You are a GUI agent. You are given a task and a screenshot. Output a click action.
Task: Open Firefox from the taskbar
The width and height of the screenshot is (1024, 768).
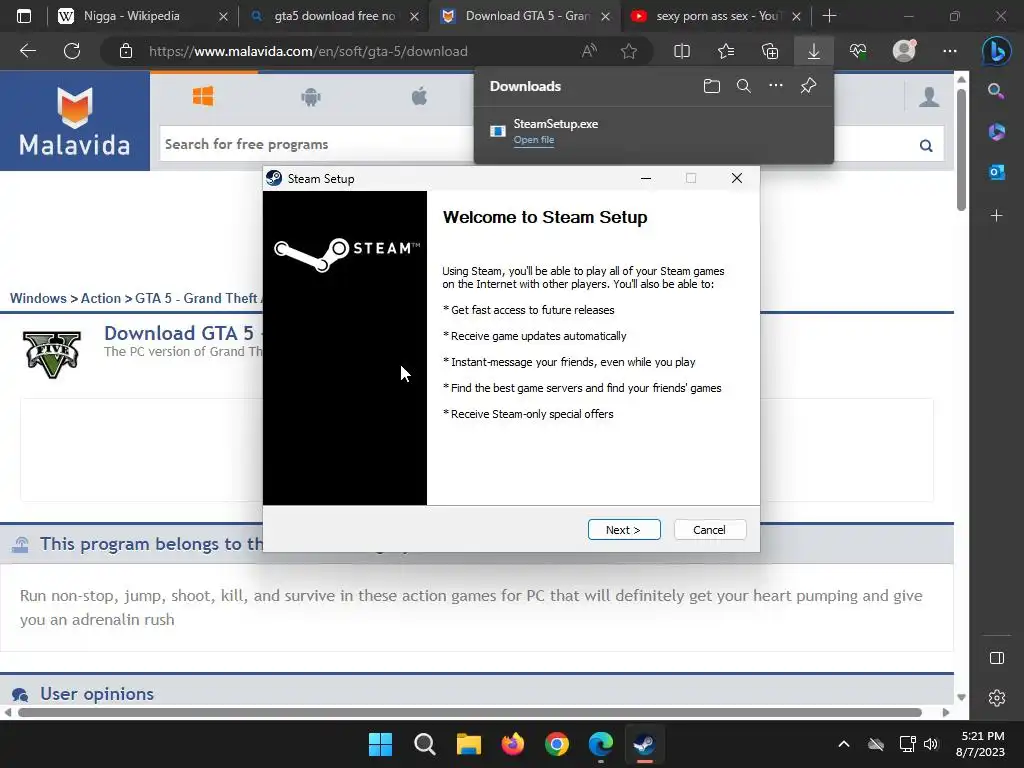coord(513,744)
